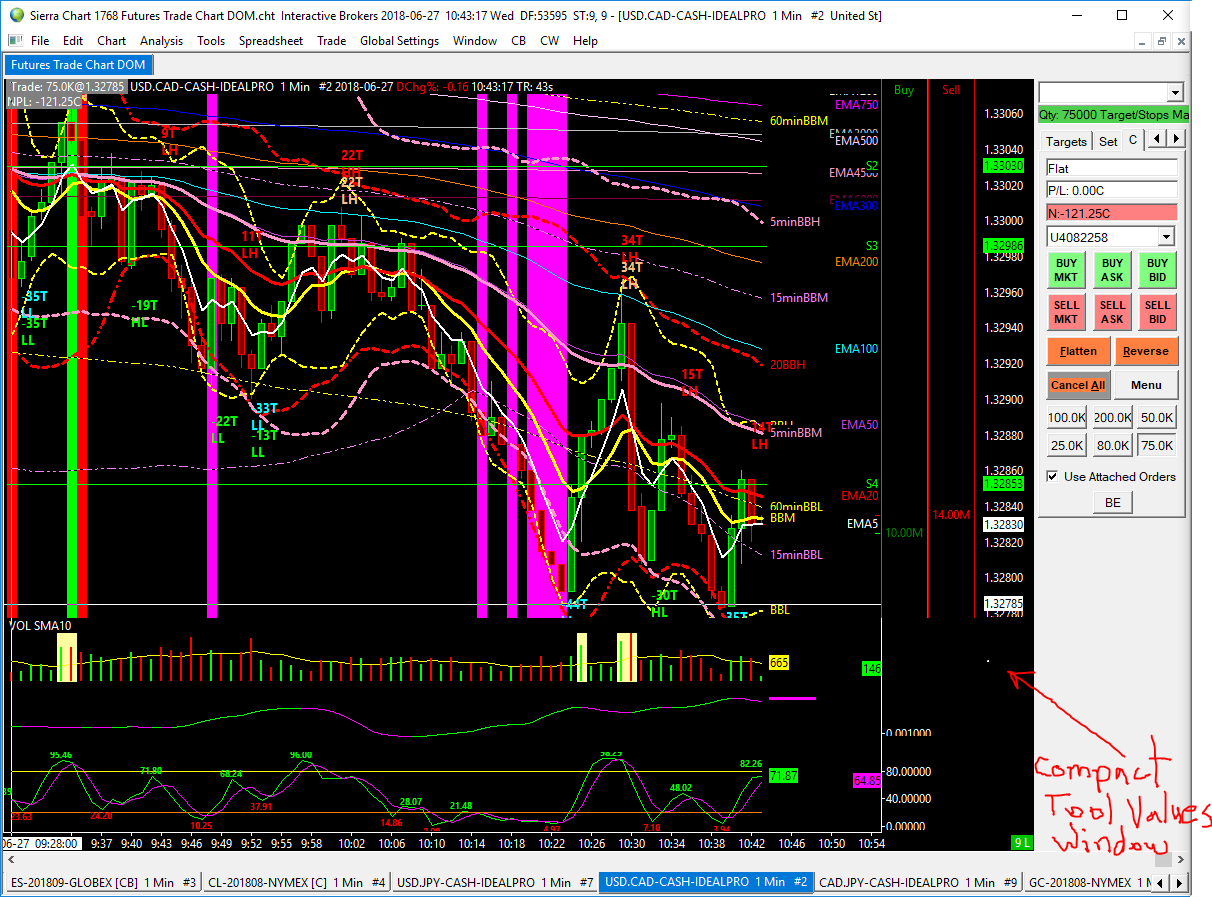Switch to CL-201808-NYMEX chart tab
Viewport: 1212px width, 897px height.
point(297,882)
